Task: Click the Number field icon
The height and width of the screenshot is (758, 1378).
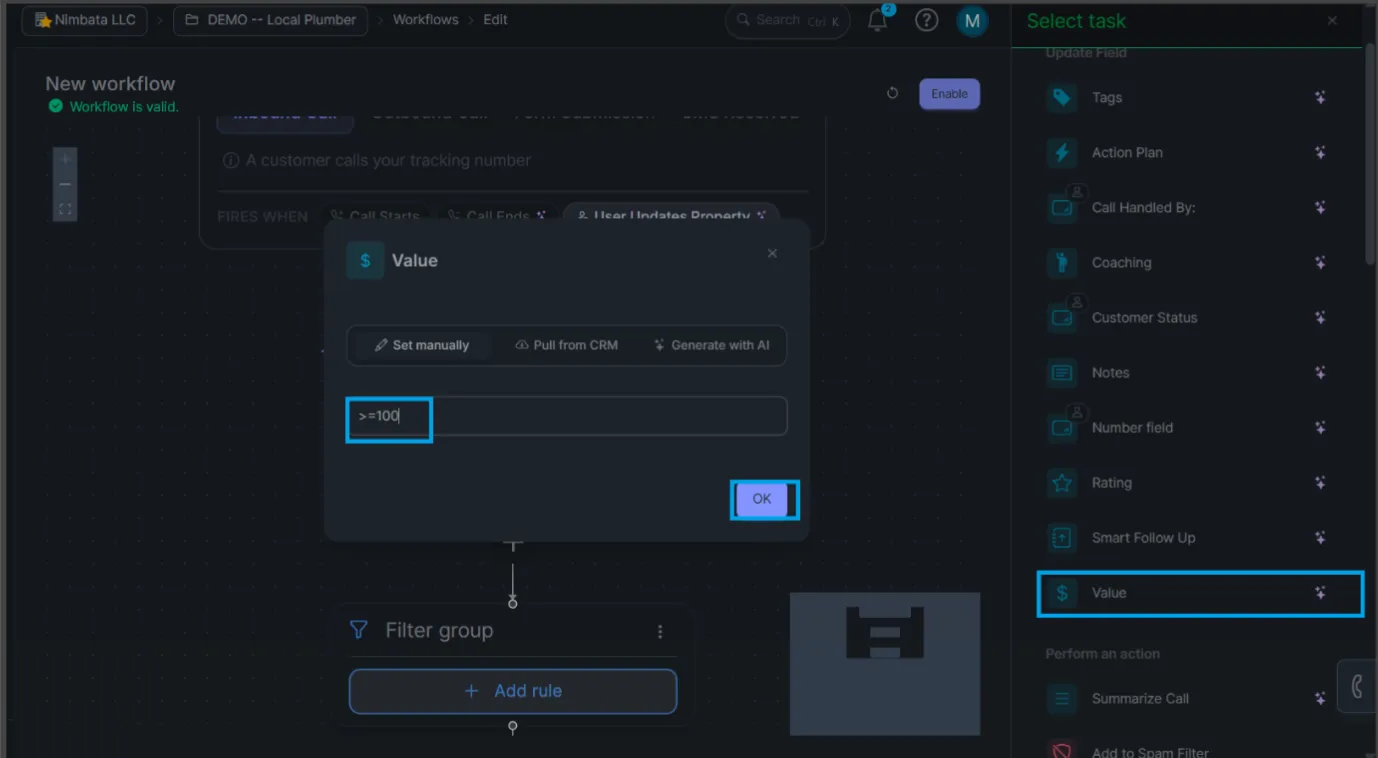Action: (1062, 427)
